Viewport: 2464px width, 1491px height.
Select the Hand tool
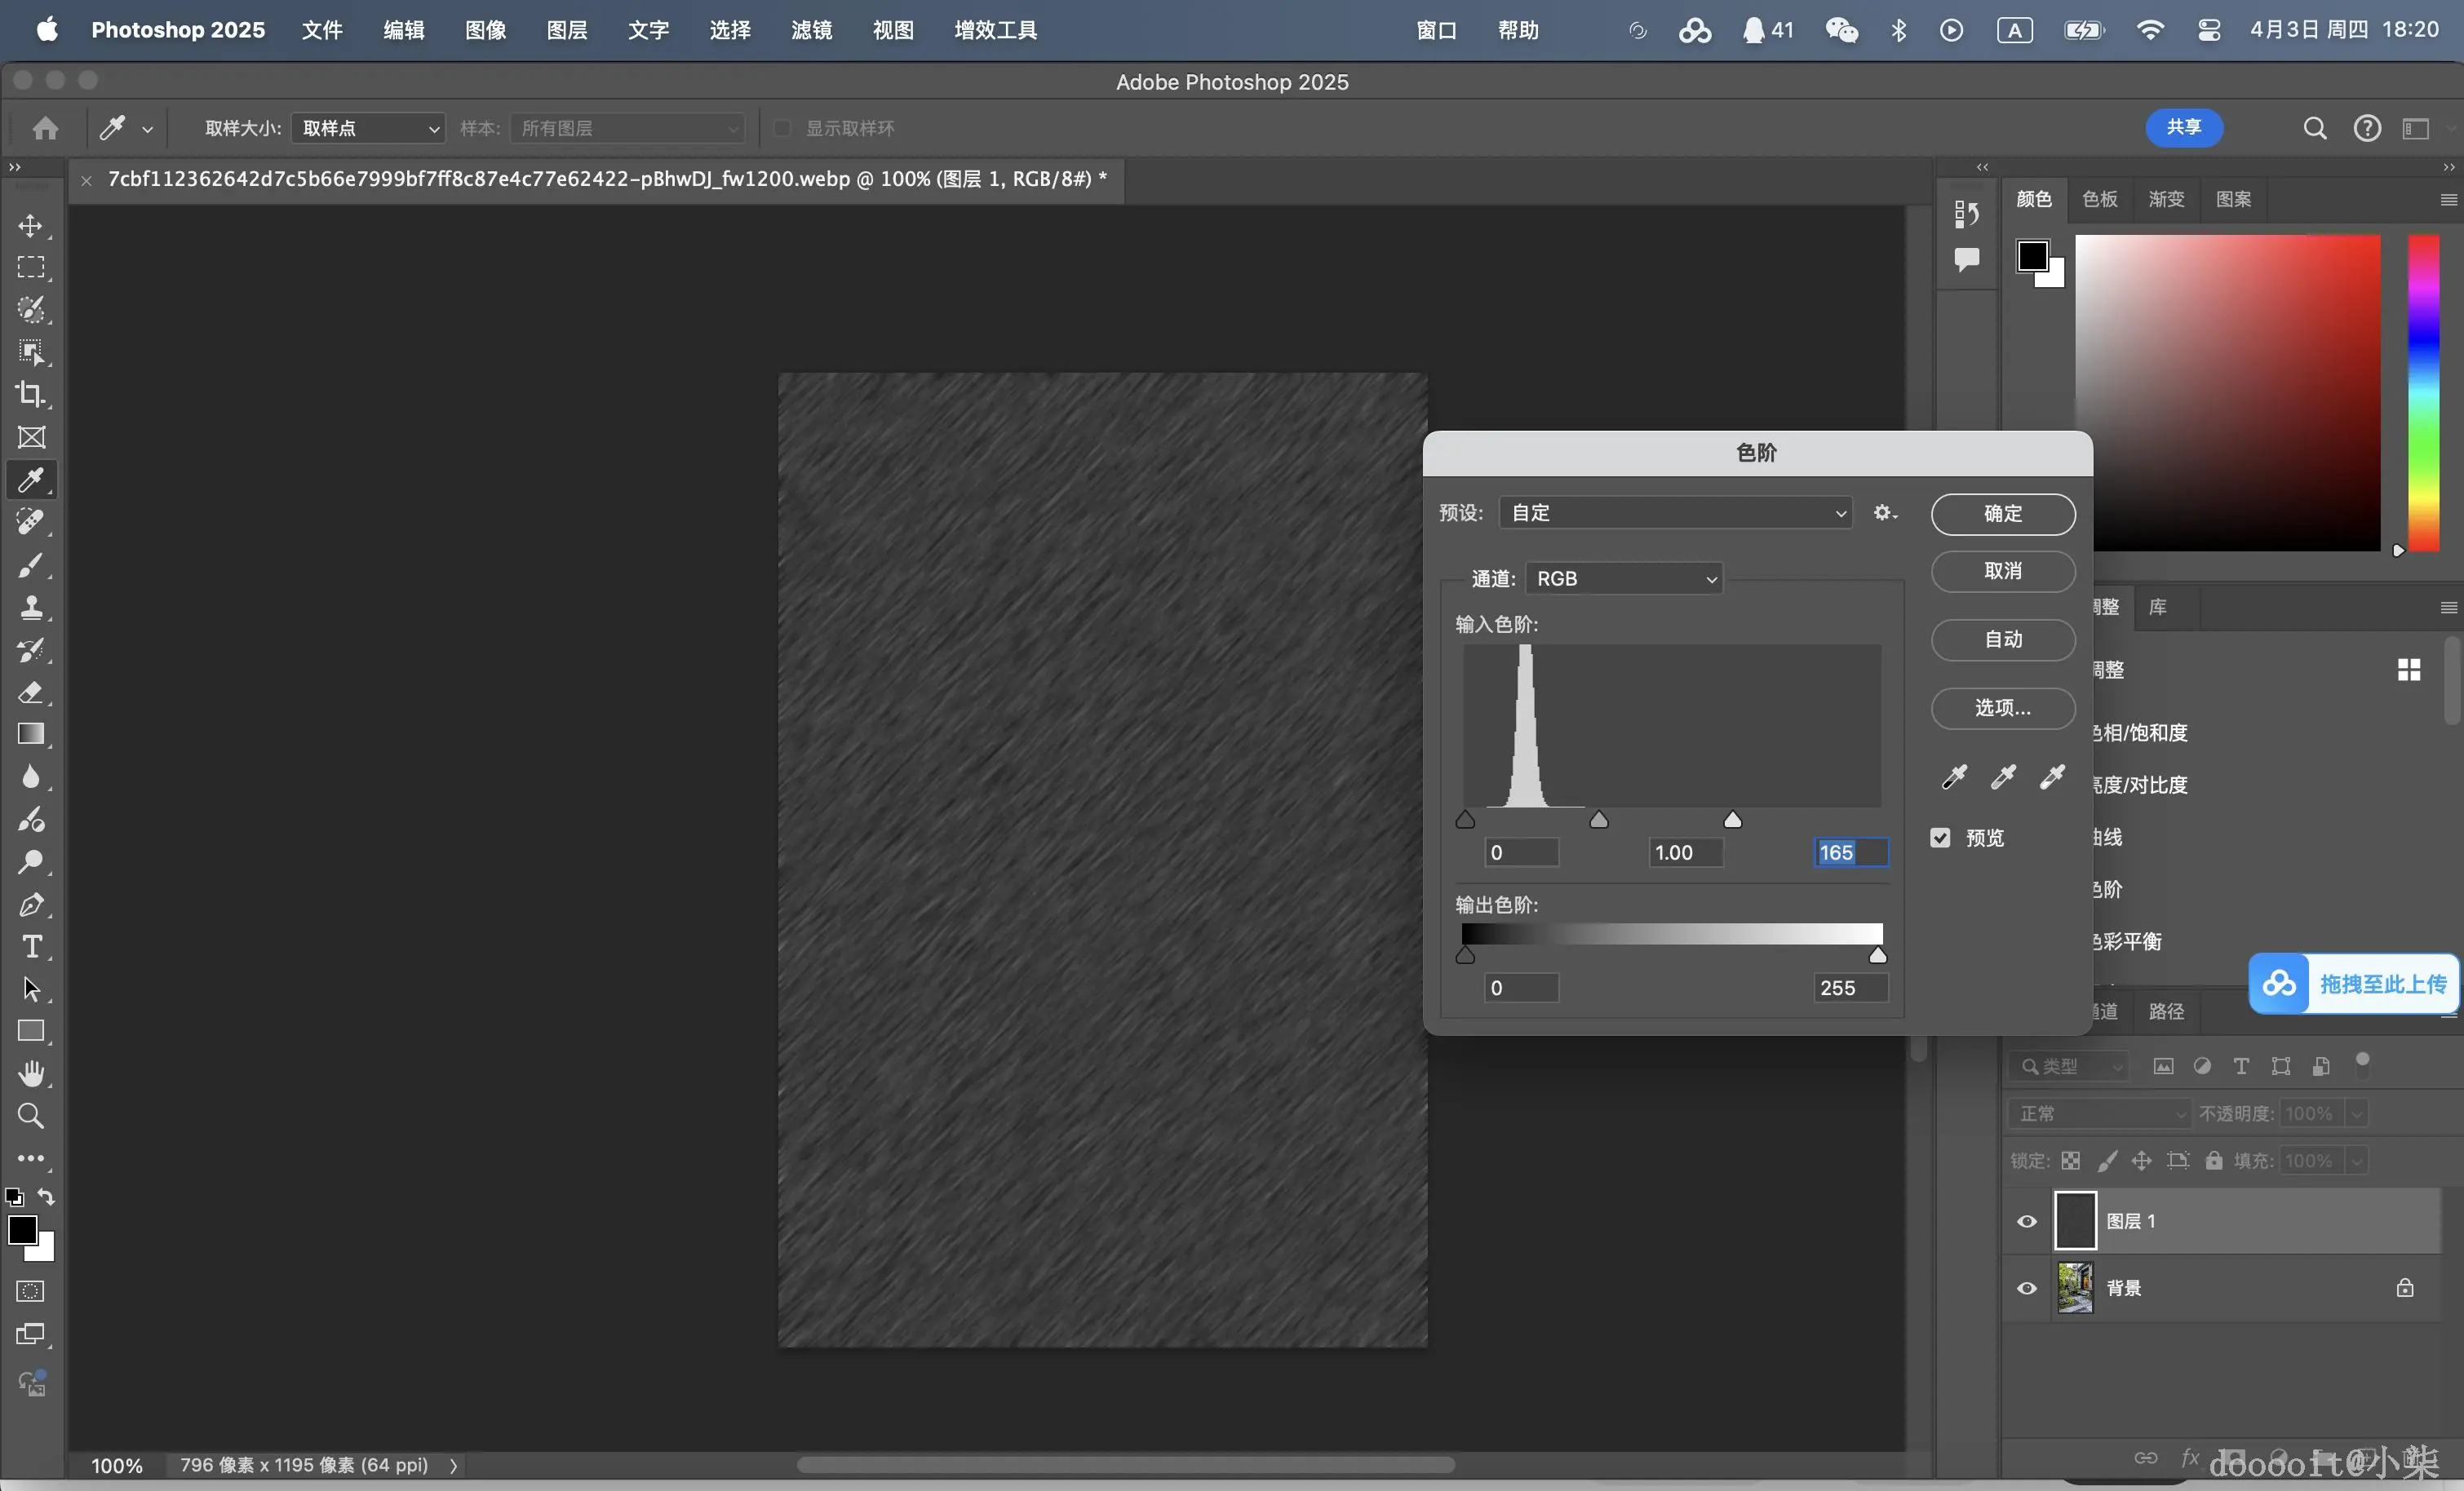pos(31,1073)
